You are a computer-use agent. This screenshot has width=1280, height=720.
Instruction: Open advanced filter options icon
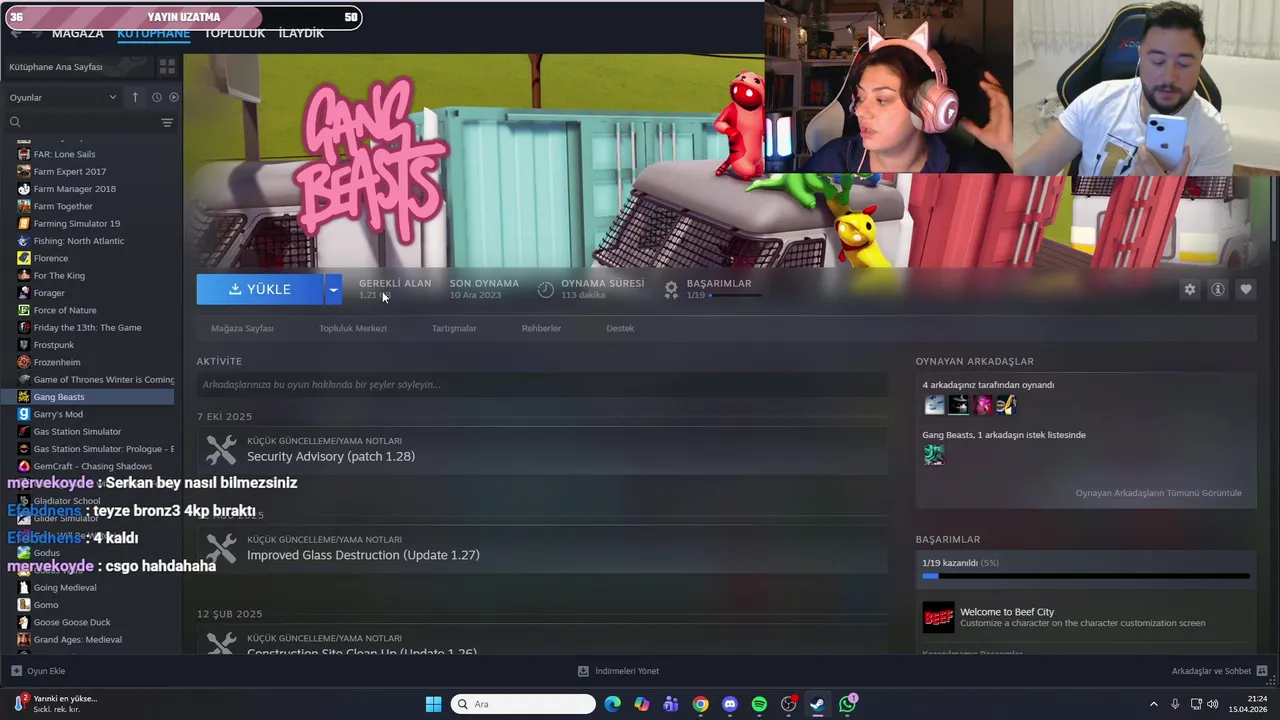[167, 122]
